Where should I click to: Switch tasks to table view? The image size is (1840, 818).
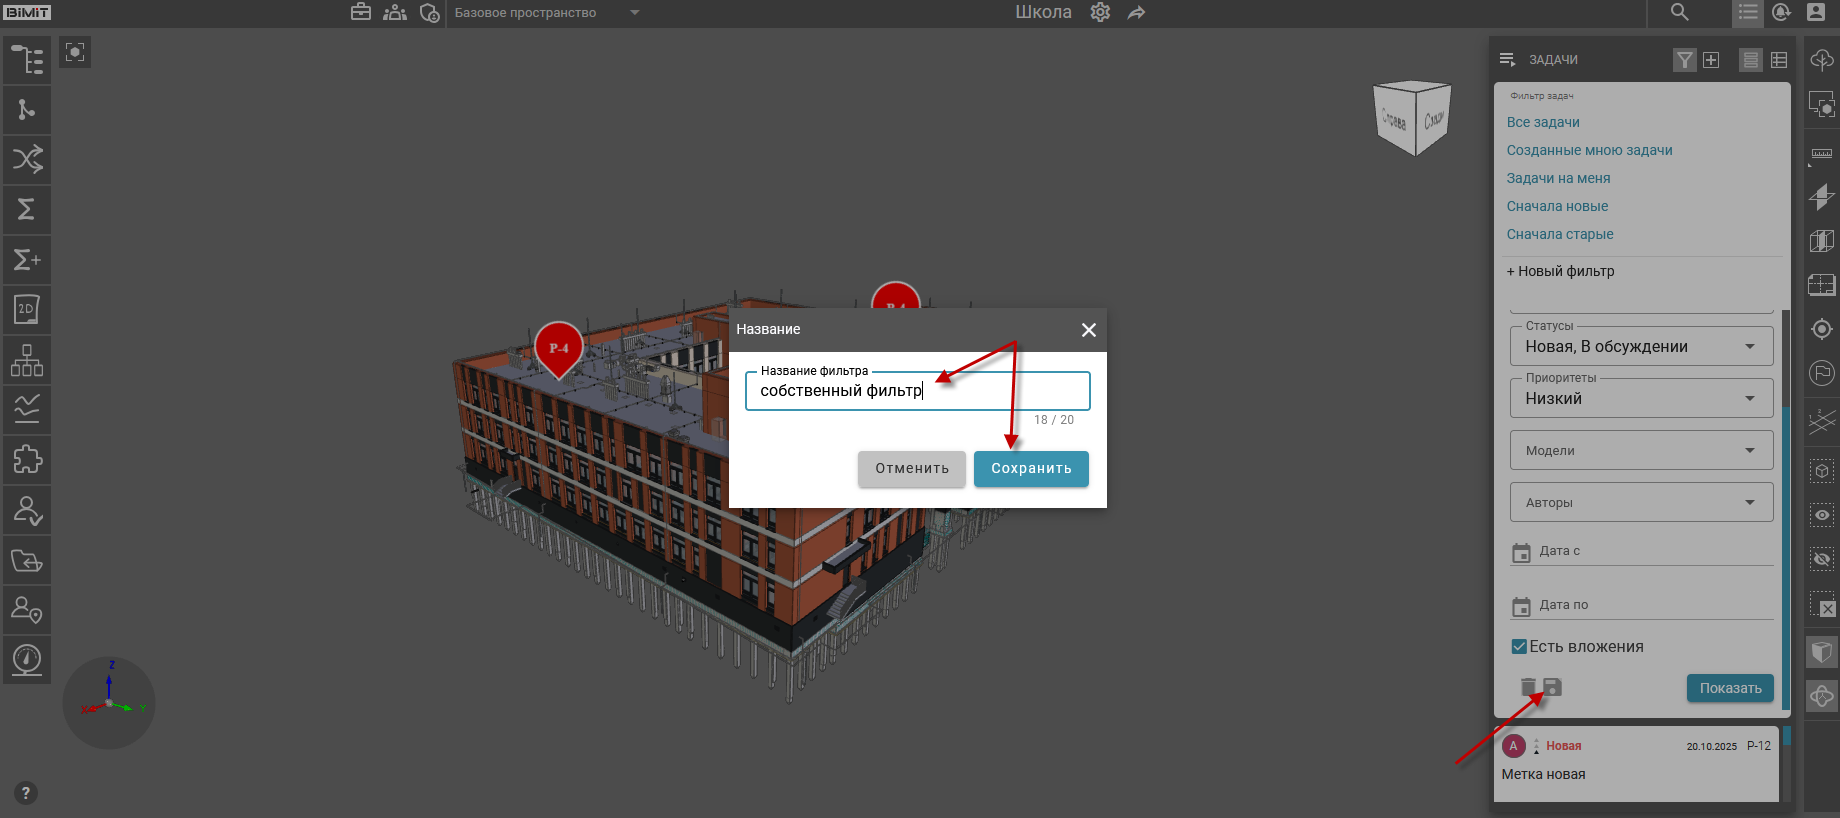pos(1779,60)
